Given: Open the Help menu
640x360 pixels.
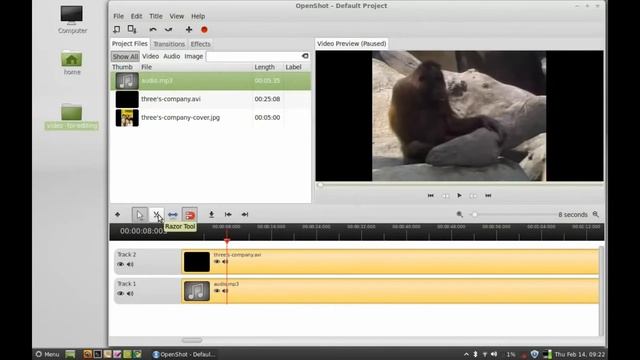Looking at the screenshot, I should 198,16.
